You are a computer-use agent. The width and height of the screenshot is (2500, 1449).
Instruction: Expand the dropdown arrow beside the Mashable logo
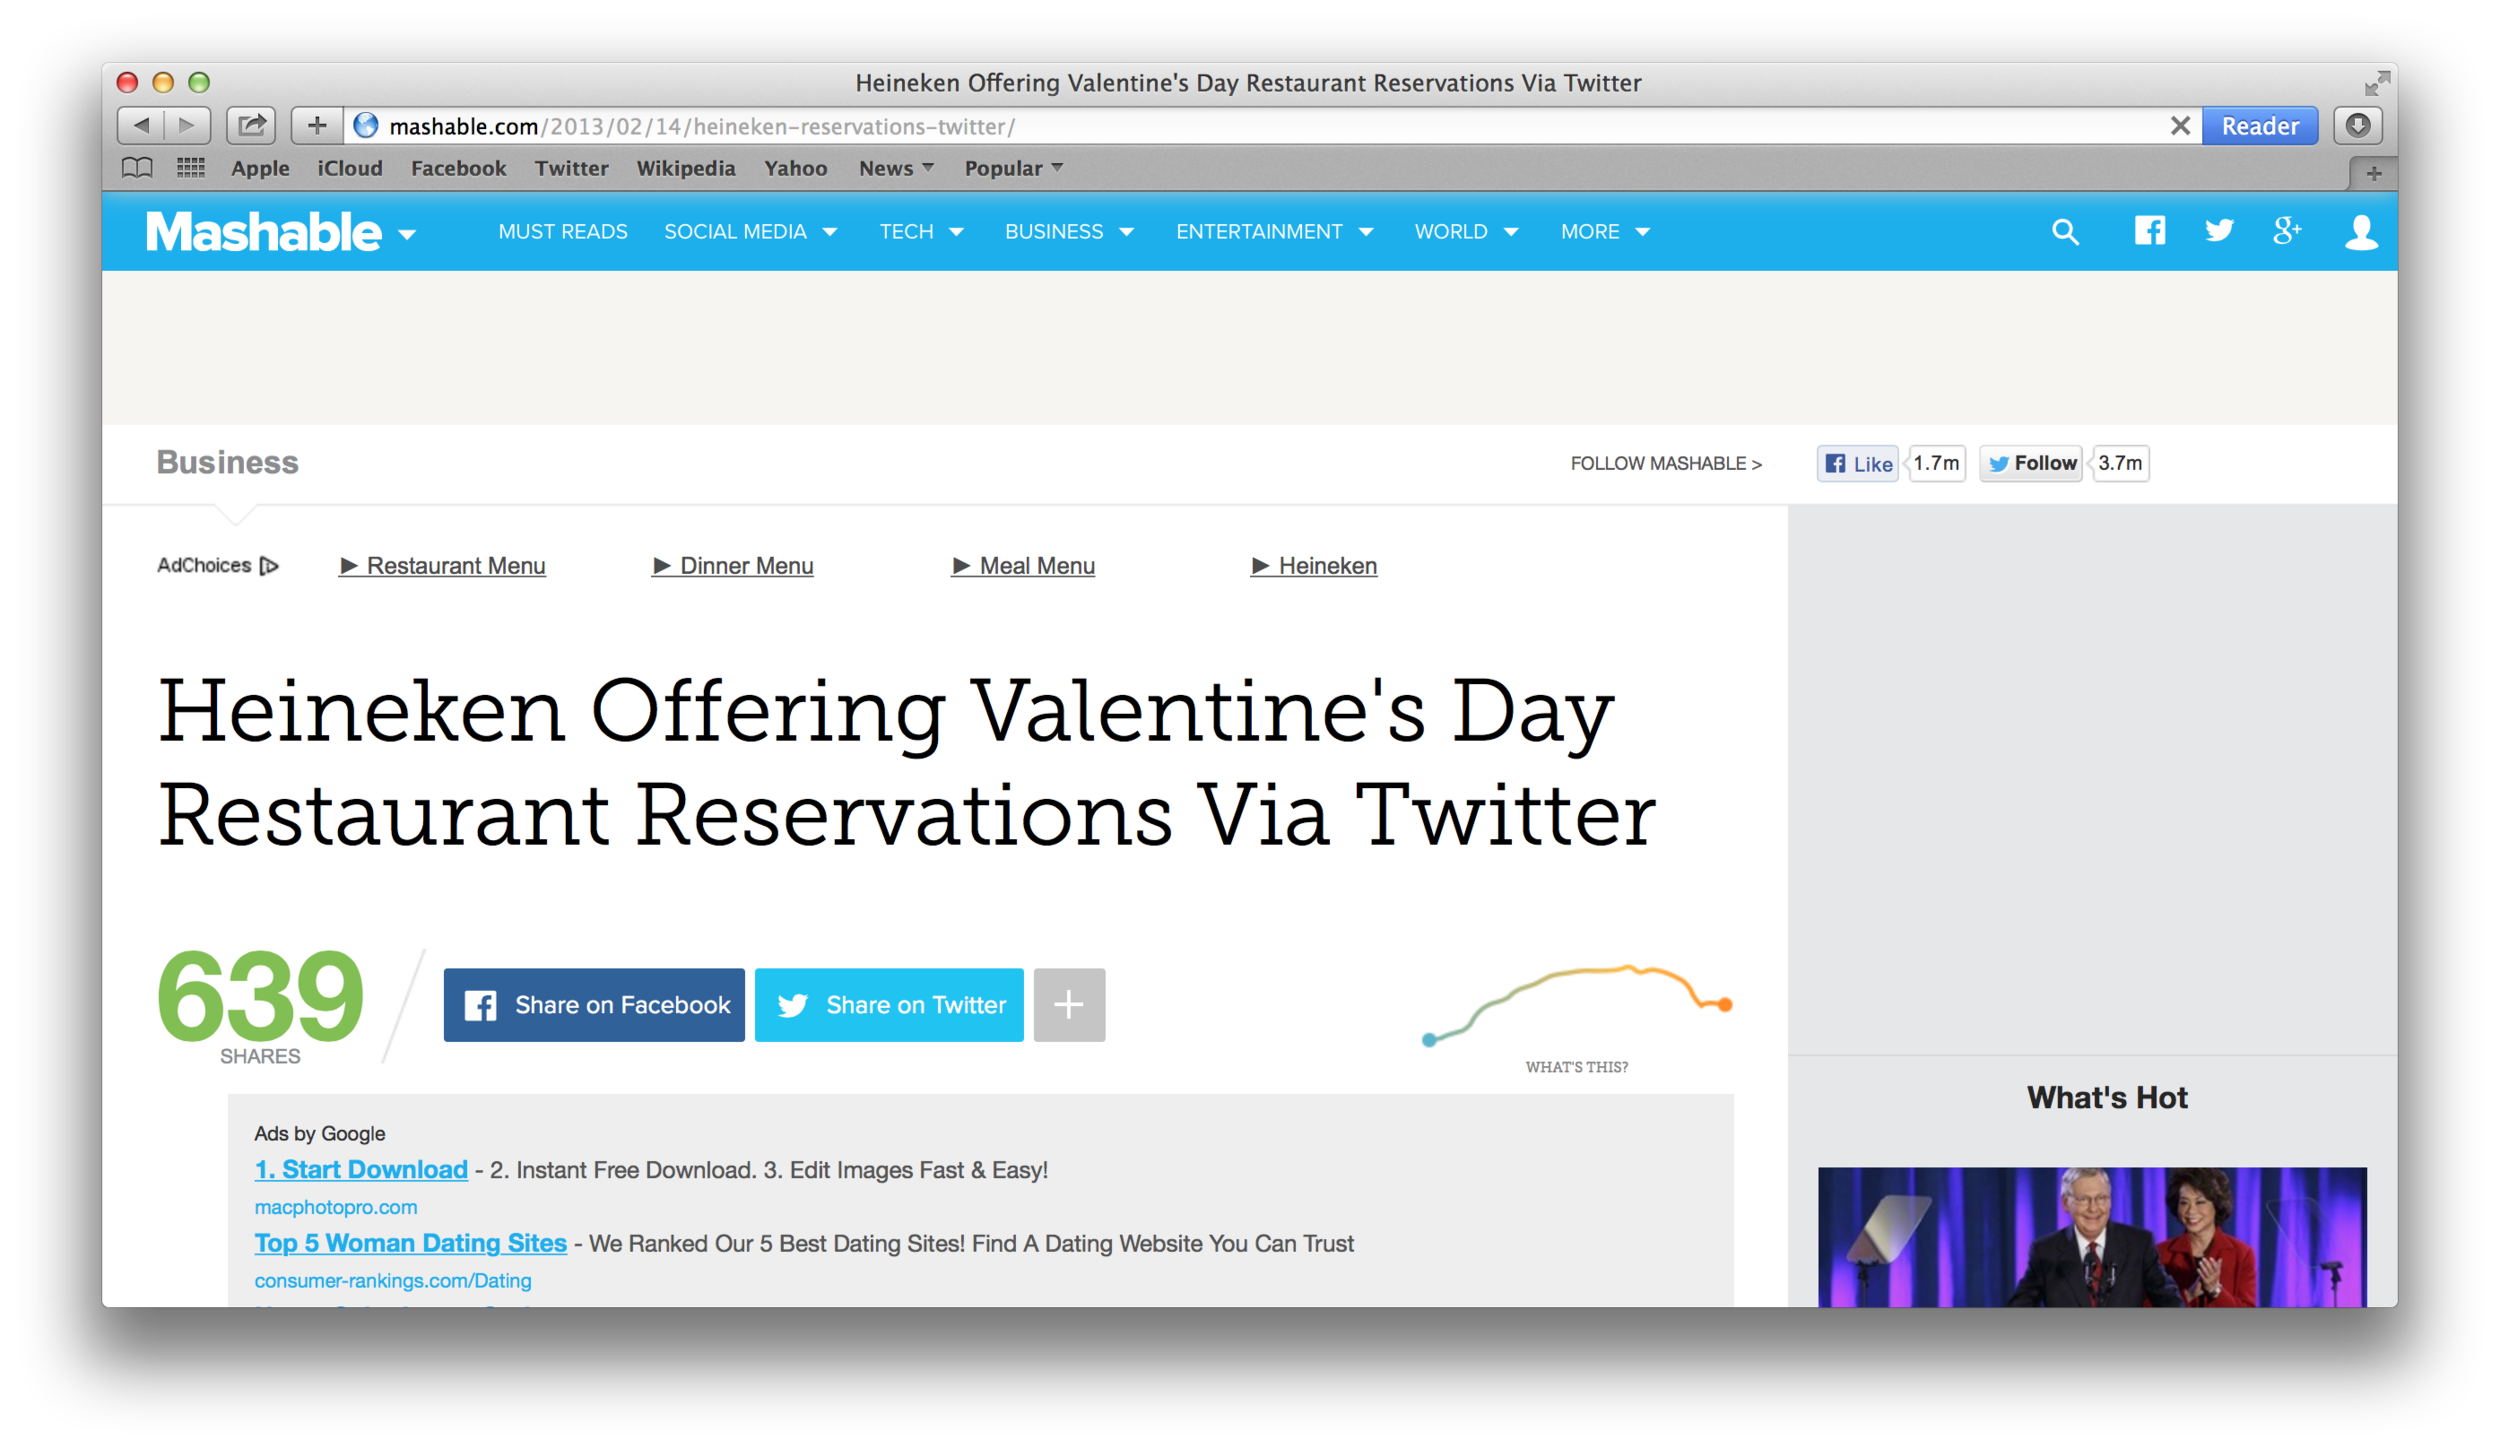tap(406, 235)
